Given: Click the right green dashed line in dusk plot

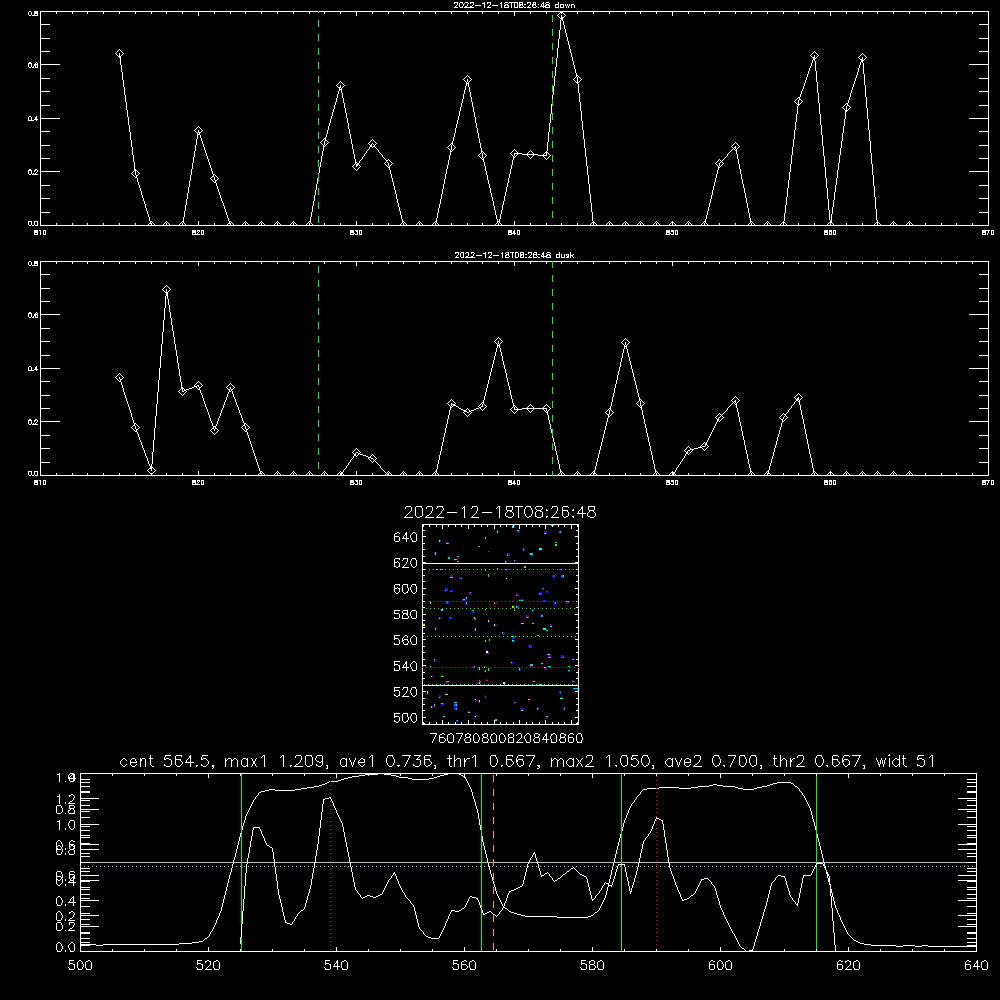Looking at the screenshot, I should (x=552, y=368).
